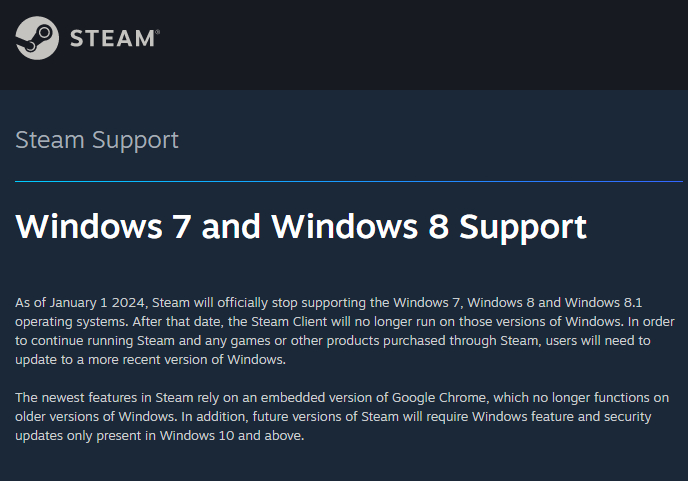Click the Windows 7 and Windows 8 Support heading
The height and width of the screenshot is (481, 688).
(301, 226)
